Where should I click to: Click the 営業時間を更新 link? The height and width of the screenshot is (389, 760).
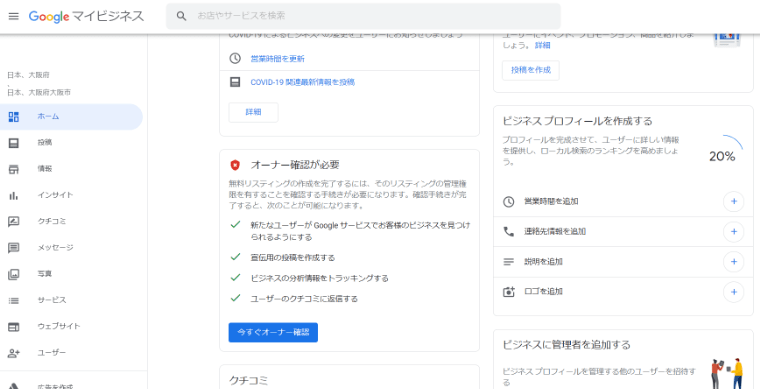click(277, 59)
